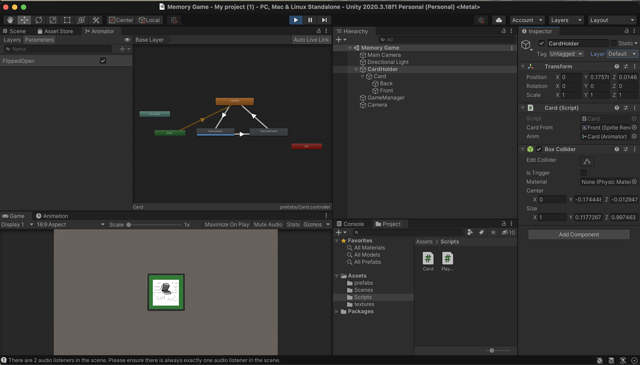Toggle Mute Audio in Game view
This screenshot has height=365, width=640.
pos(268,225)
